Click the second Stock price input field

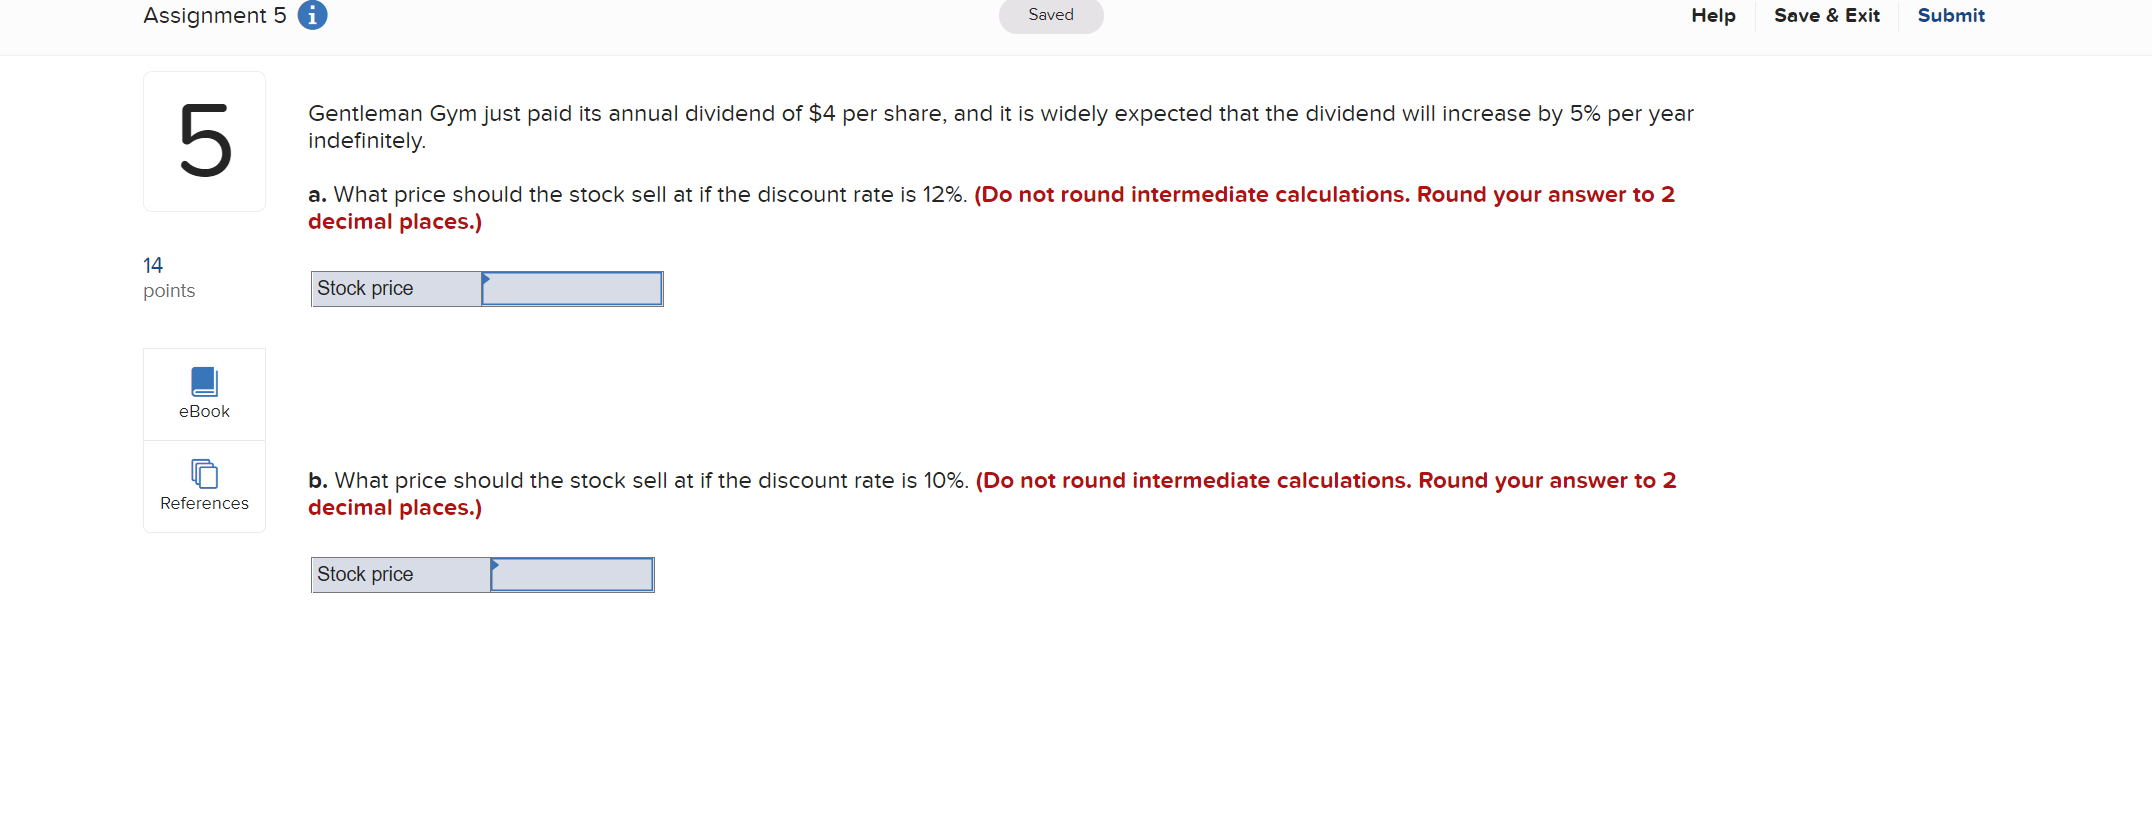(x=570, y=574)
